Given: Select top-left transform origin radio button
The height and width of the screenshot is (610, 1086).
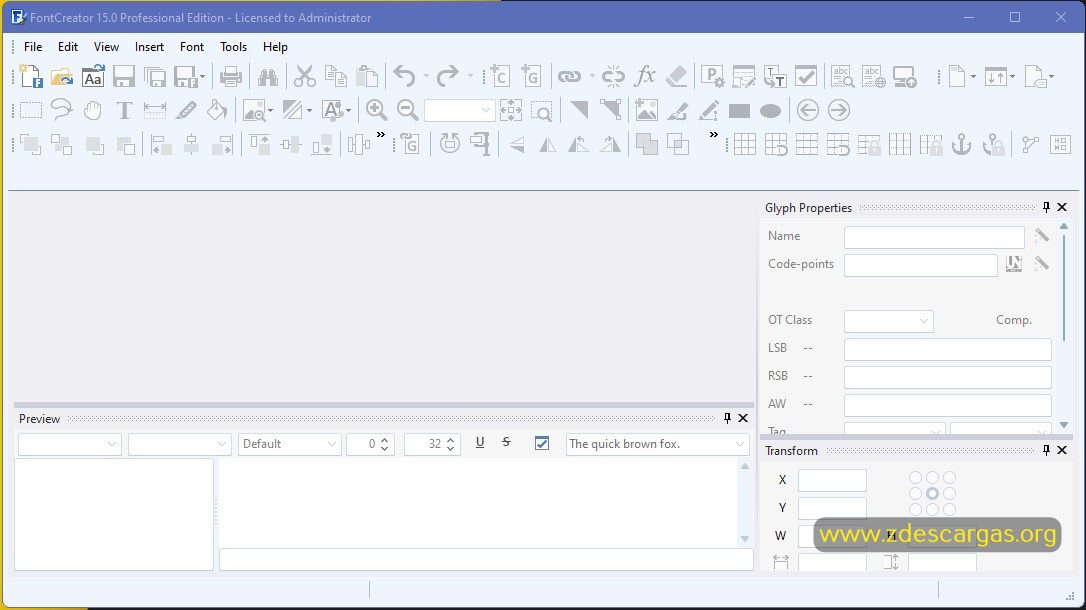Looking at the screenshot, I should 915,478.
